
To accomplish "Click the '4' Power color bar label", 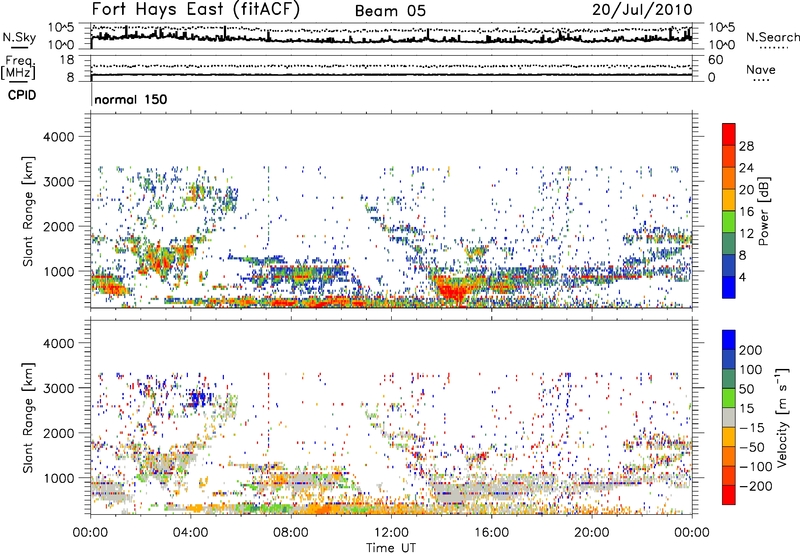I will click(x=742, y=277).
